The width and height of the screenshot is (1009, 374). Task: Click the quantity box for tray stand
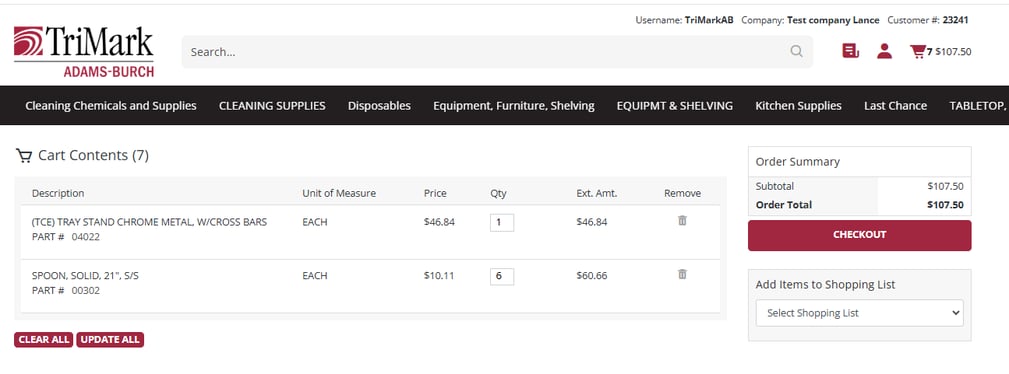point(501,223)
